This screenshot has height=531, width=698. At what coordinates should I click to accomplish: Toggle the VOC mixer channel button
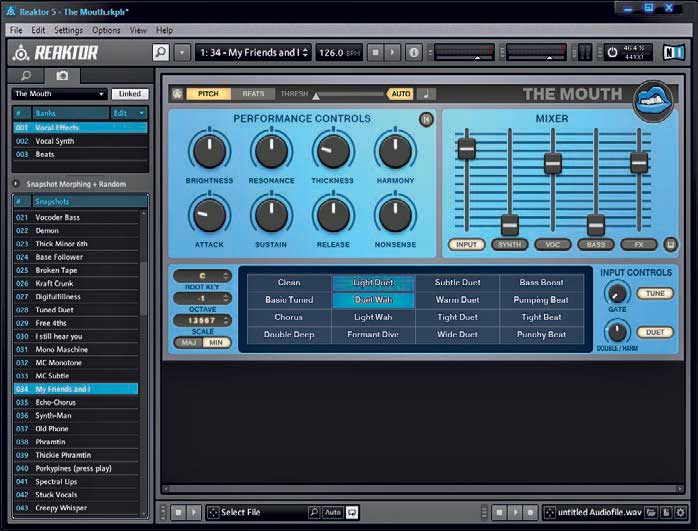click(x=552, y=244)
